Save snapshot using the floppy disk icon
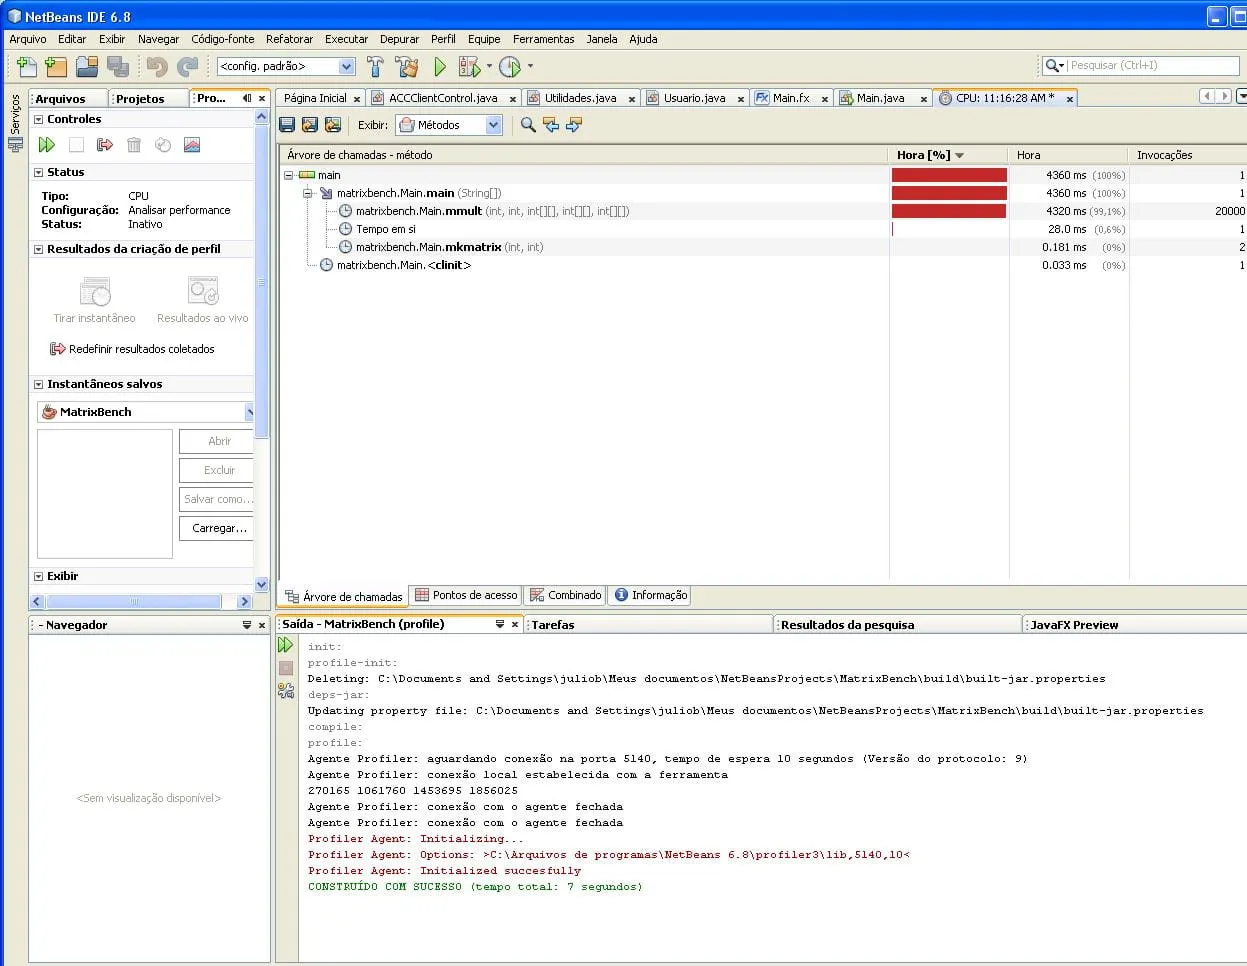 pyautogui.click(x=287, y=125)
